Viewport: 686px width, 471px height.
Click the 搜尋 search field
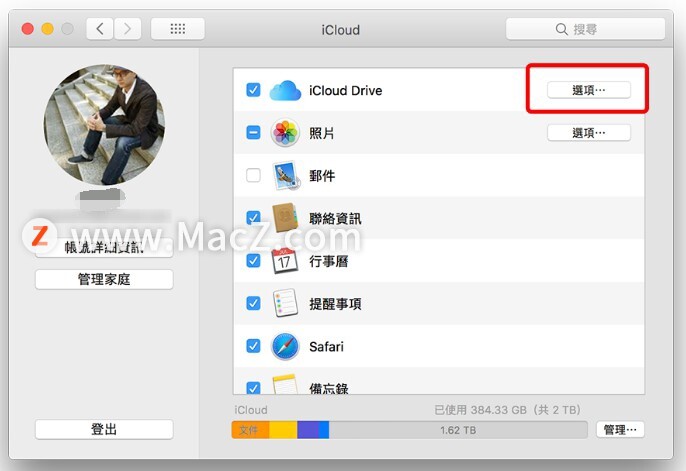tap(585, 29)
